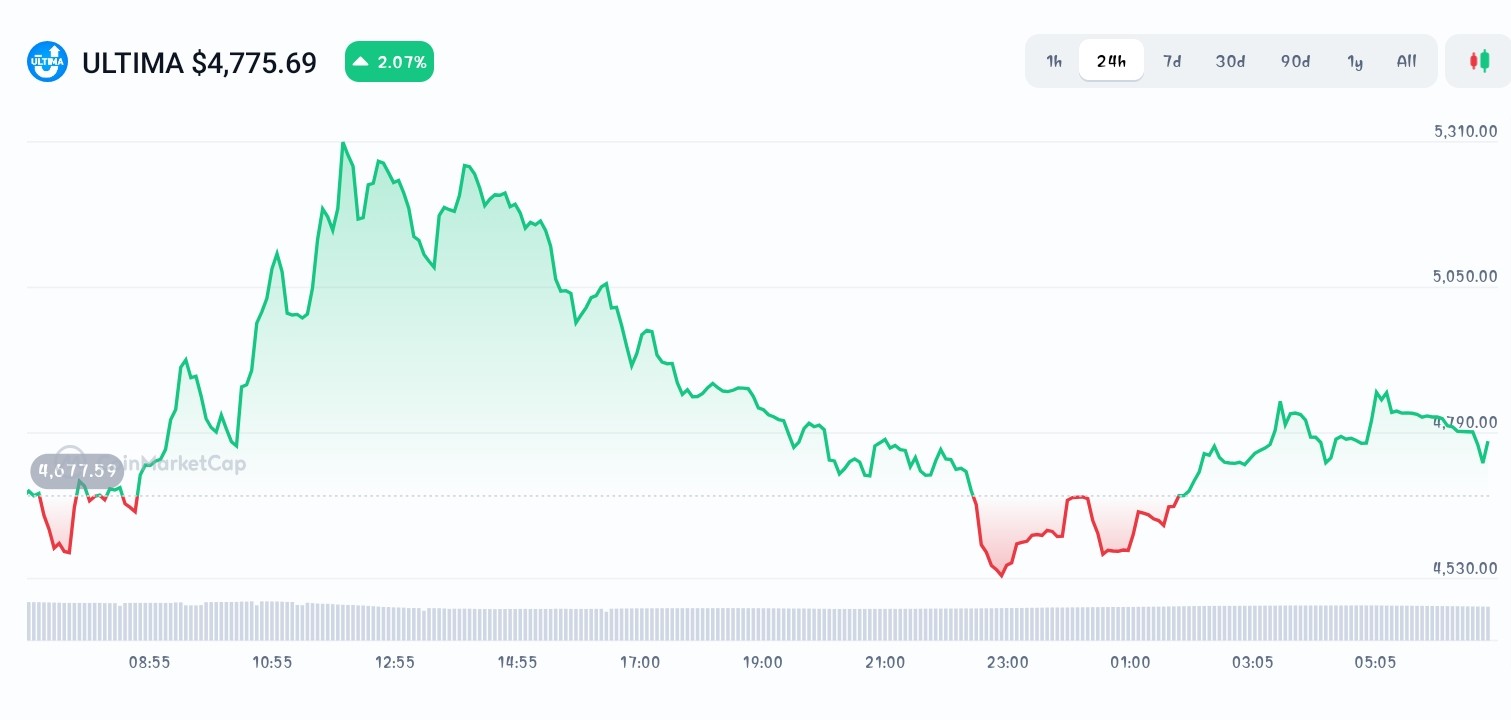Click the 08:55 time axis label
This screenshot has width=1511, height=720.
click(149, 662)
